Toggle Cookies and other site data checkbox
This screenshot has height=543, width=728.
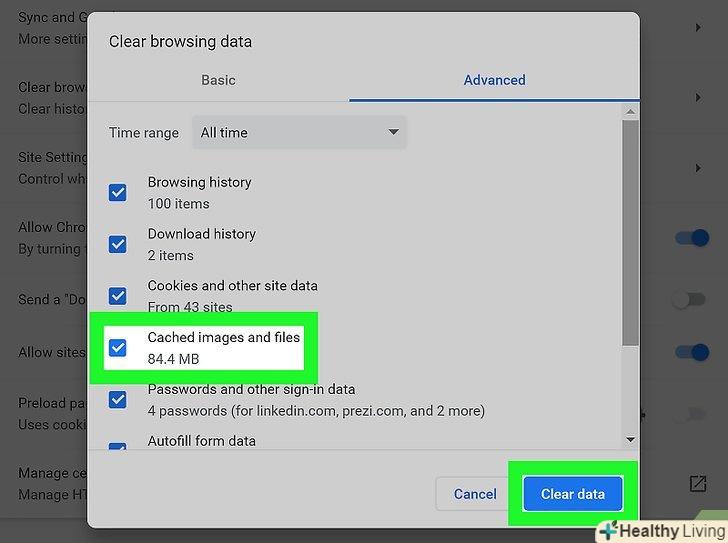117,296
